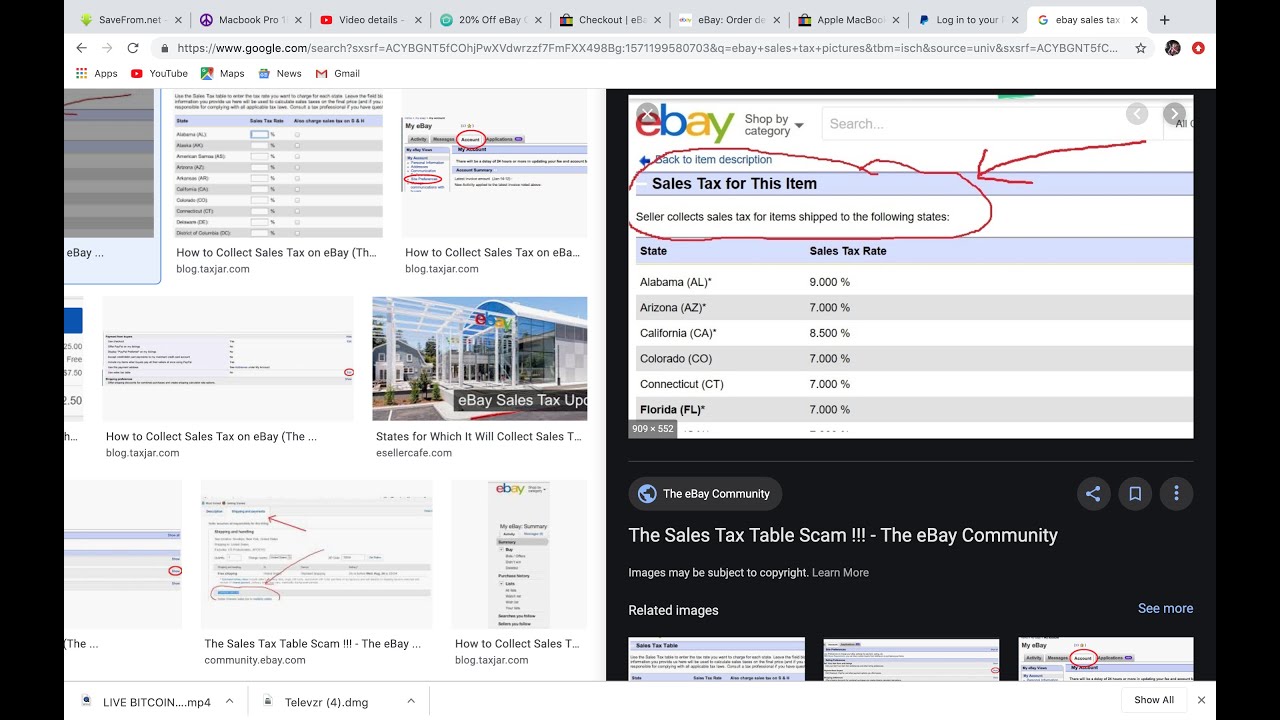Click the esellercafe.com source text
Screen dimensions: 1280x720
click(x=413, y=452)
